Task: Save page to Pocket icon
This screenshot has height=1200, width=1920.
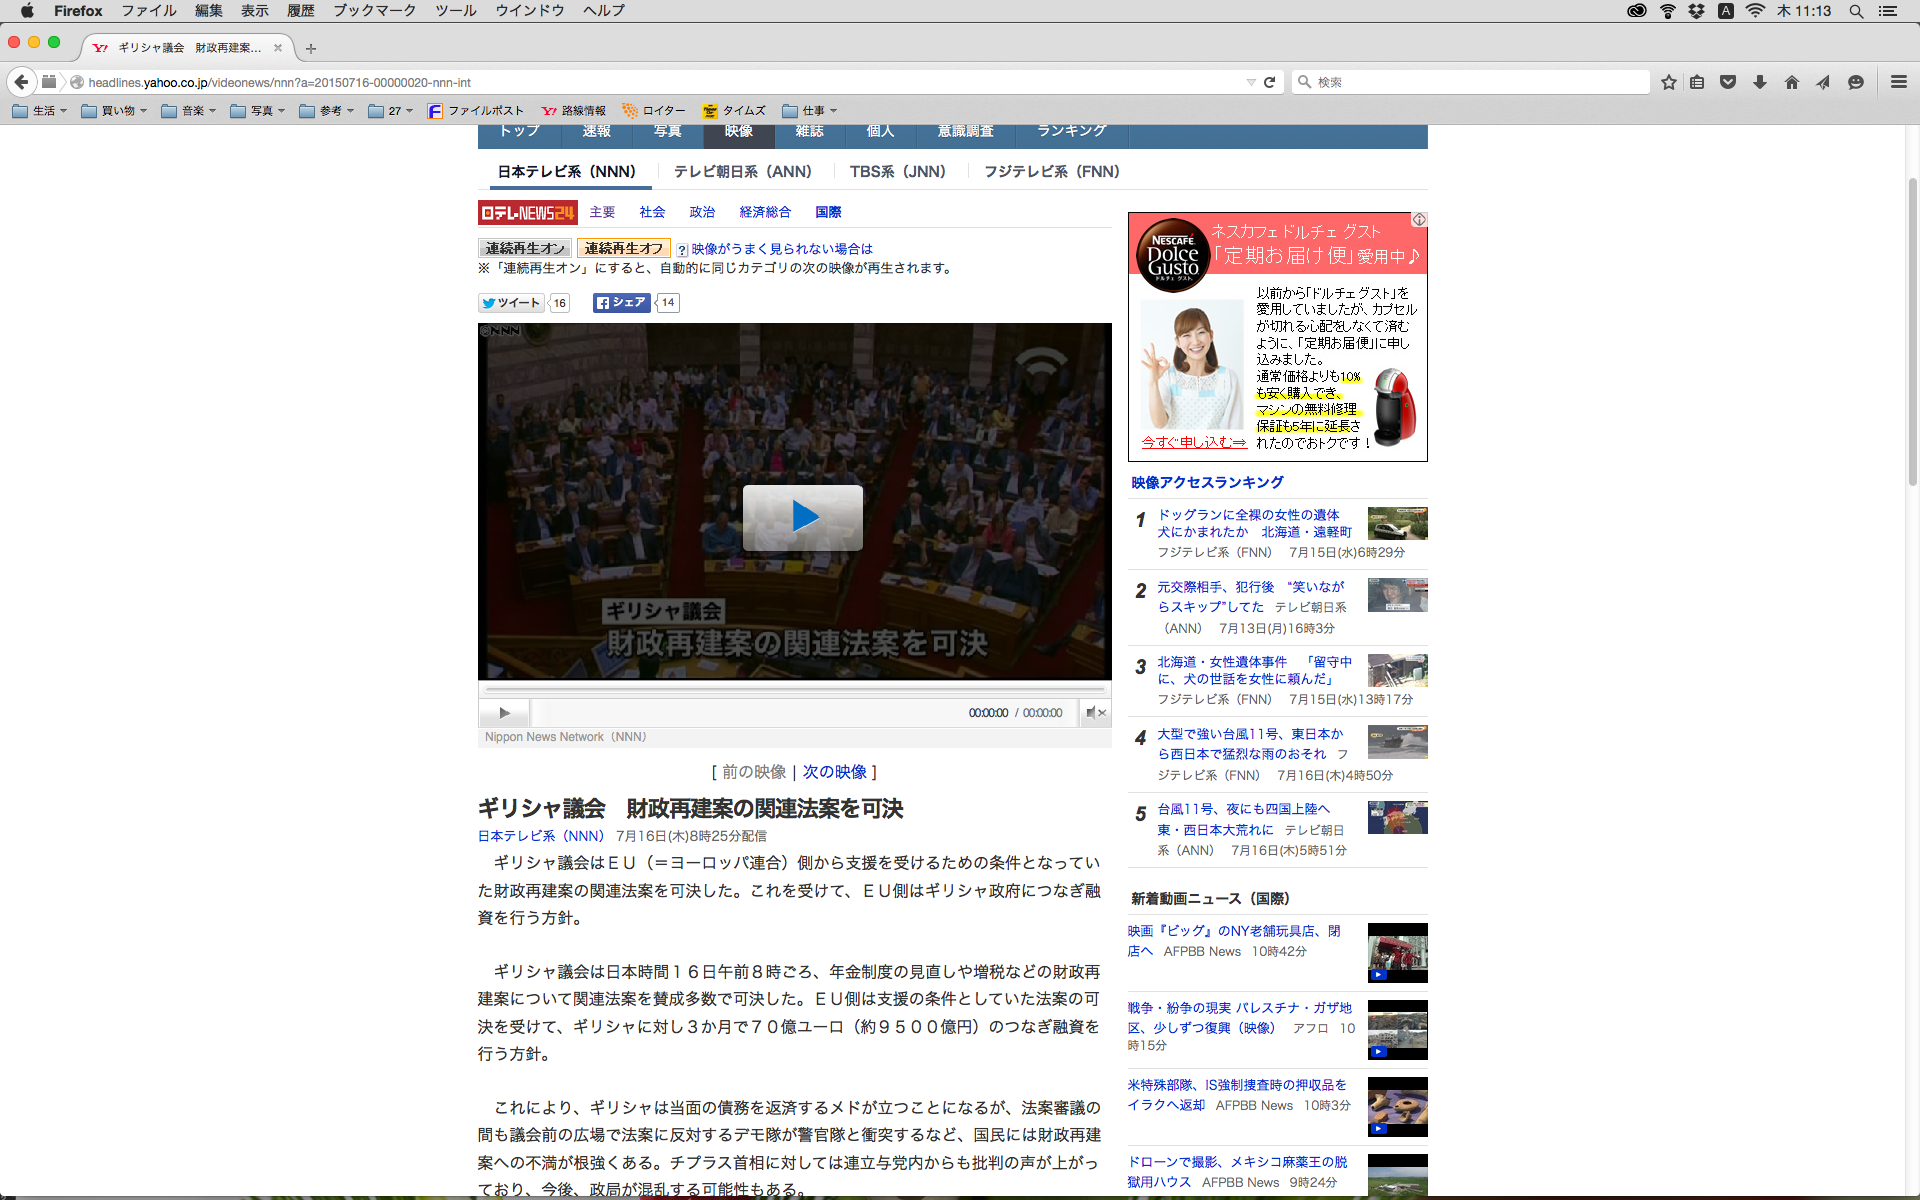Action: (1728, 82)
